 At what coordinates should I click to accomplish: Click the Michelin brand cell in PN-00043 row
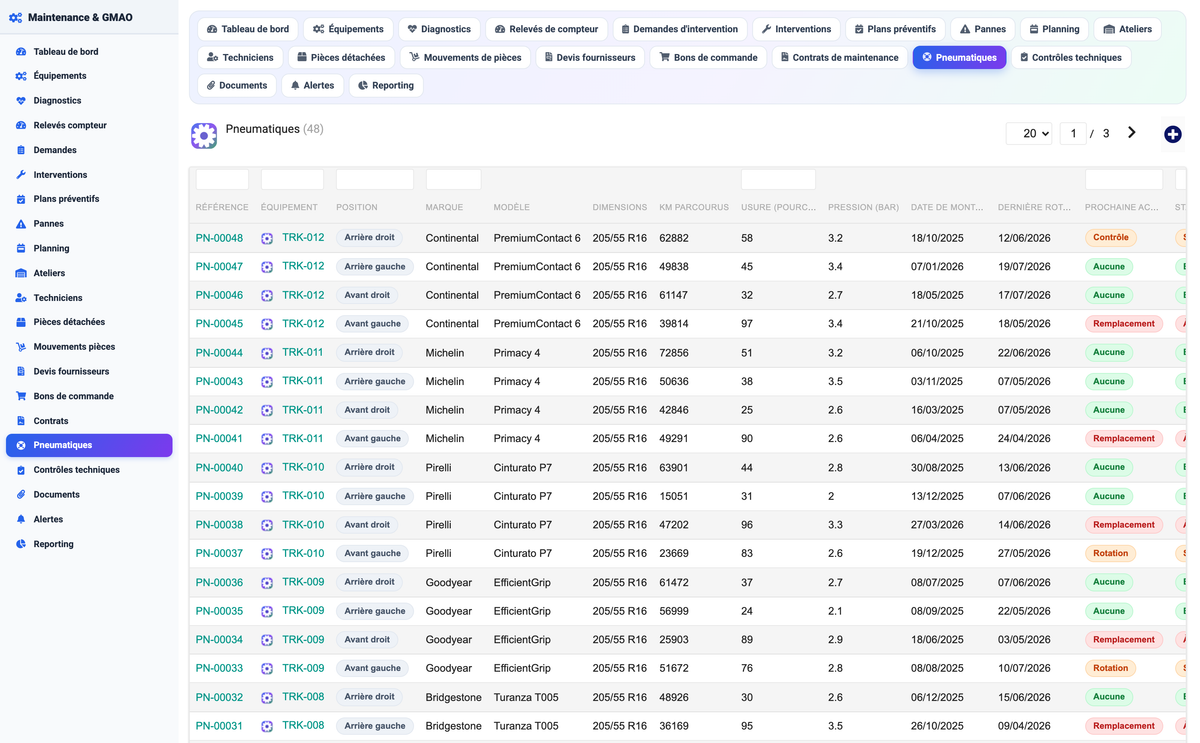pos(445,381)
